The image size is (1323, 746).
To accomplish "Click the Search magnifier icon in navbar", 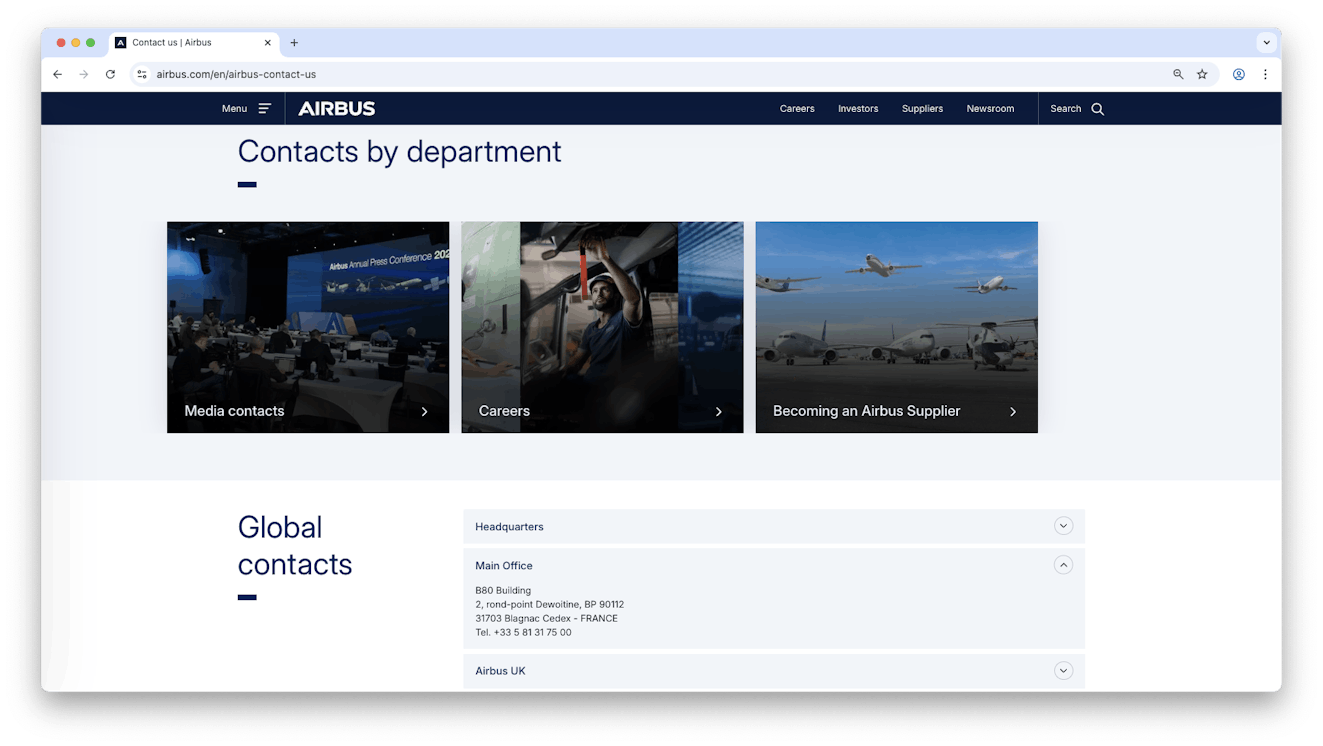I will tap(1097, 109).
